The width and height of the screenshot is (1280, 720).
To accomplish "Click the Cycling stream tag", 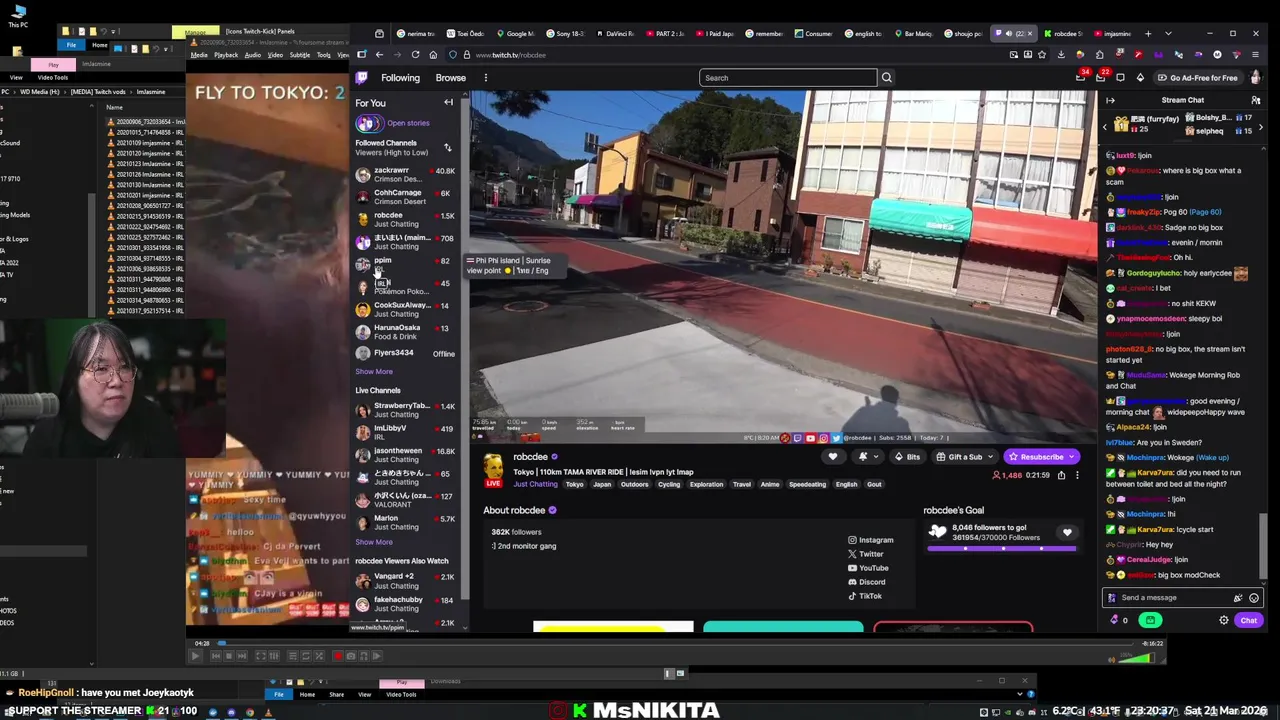I will tap(669, 485).
